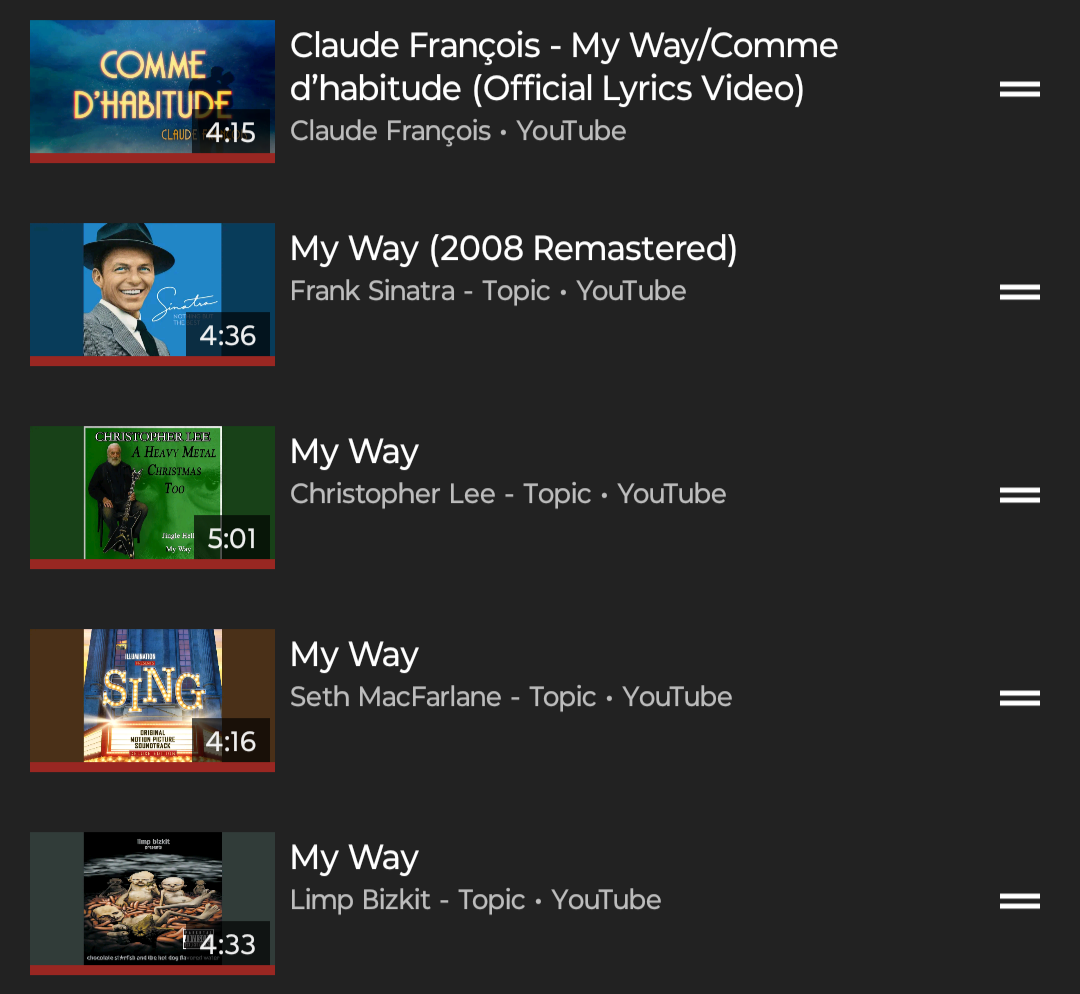Open the SING soundtrack thumbnail

(x=152, y=700)
